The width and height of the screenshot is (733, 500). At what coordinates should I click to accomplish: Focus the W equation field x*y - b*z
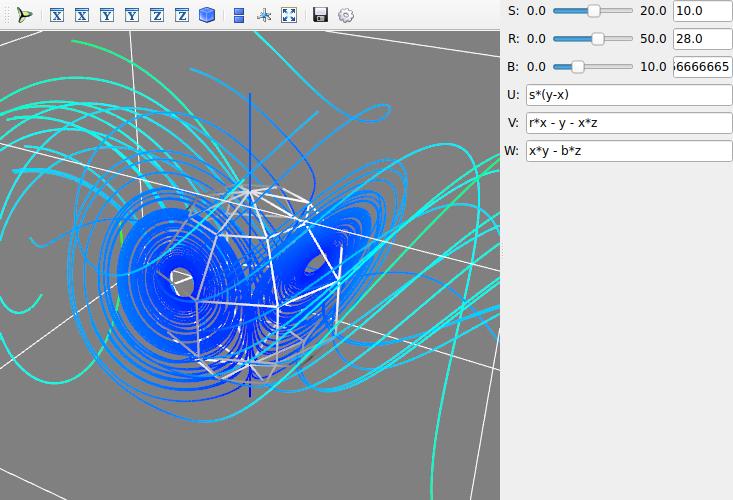(629, 151)
